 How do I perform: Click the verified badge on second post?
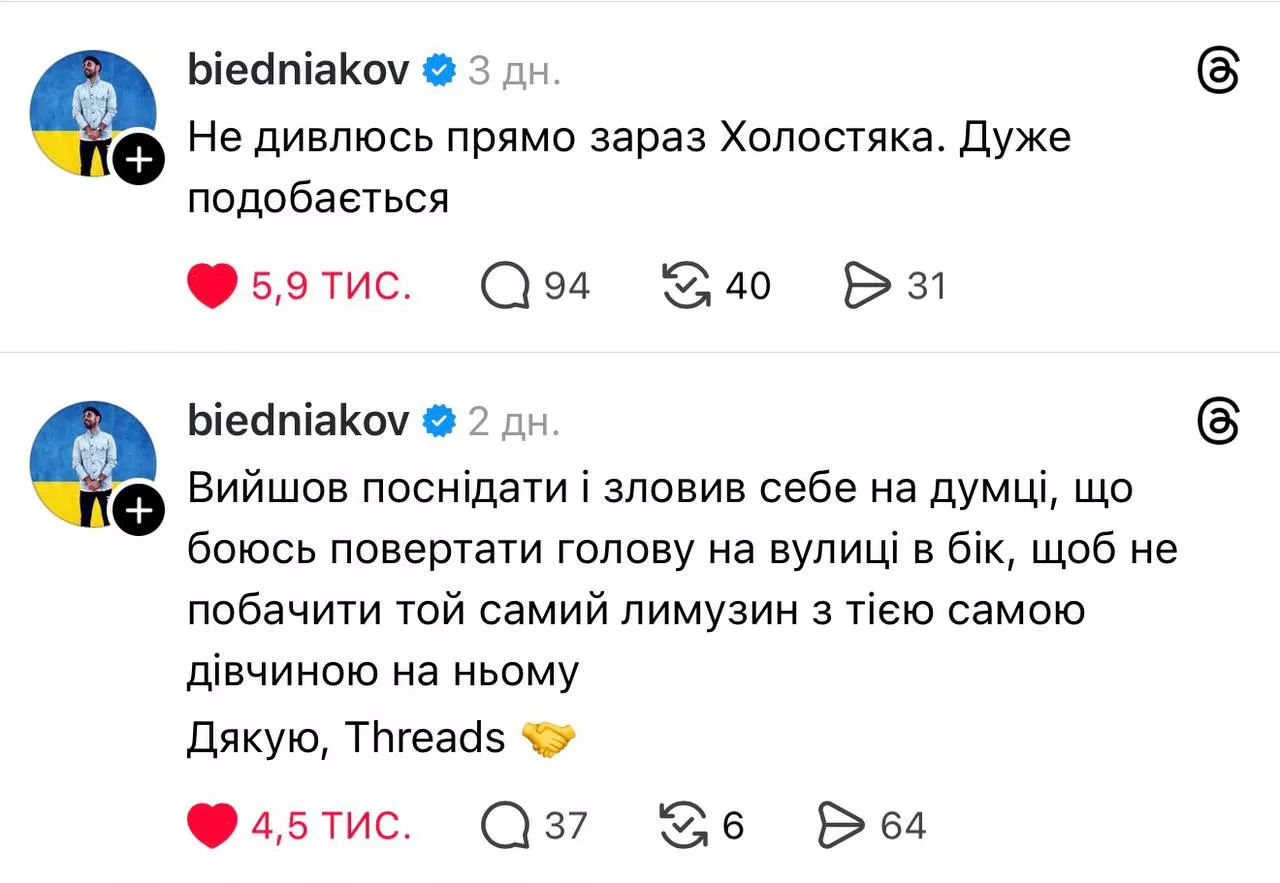click(438, 422)
